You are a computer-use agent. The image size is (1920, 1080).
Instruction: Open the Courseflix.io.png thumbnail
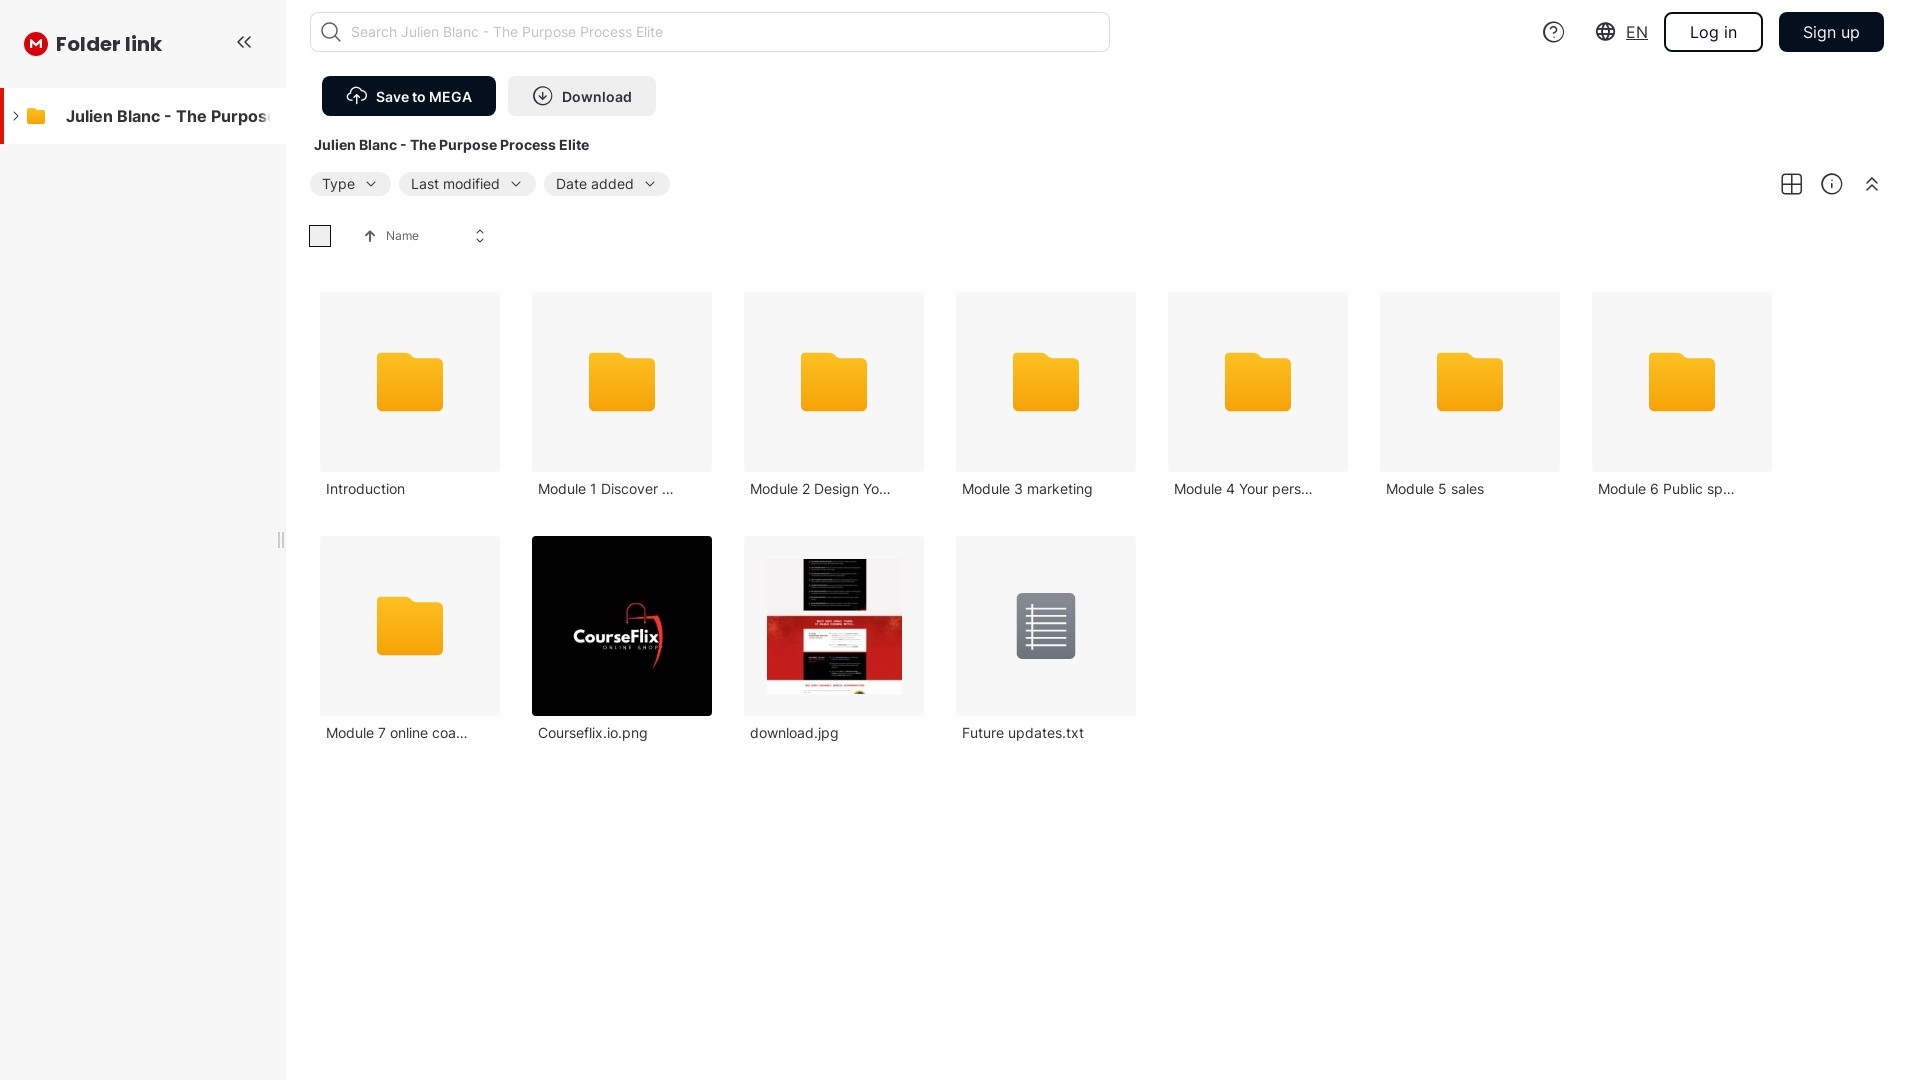click(x=621, y=626)
